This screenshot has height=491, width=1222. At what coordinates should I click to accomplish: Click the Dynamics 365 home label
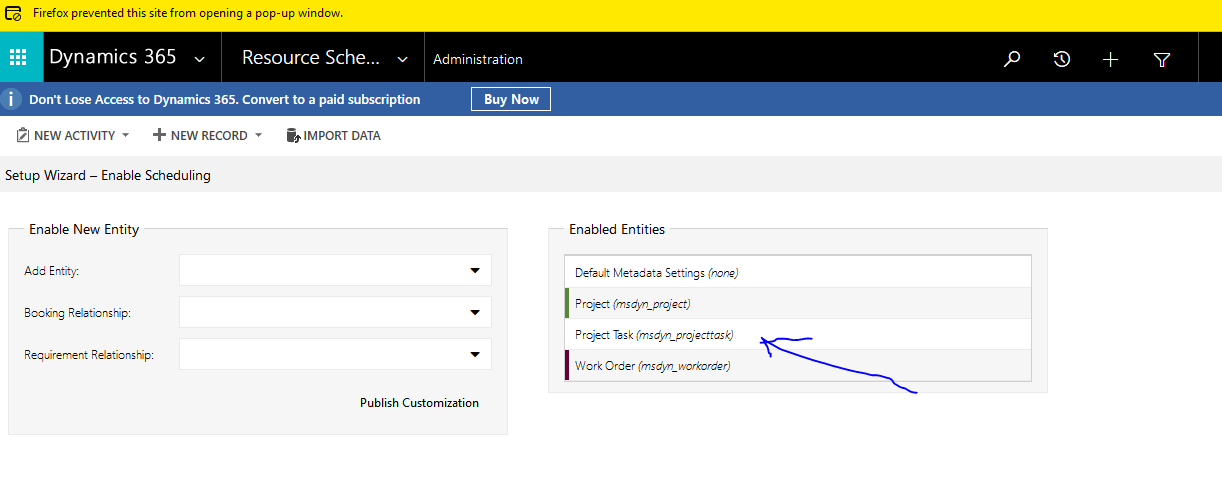[x=113, y=57]
